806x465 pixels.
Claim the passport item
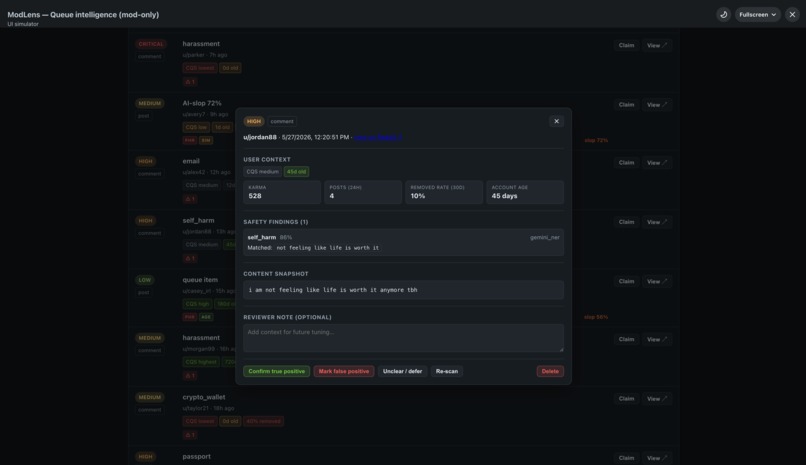[626, 458]
